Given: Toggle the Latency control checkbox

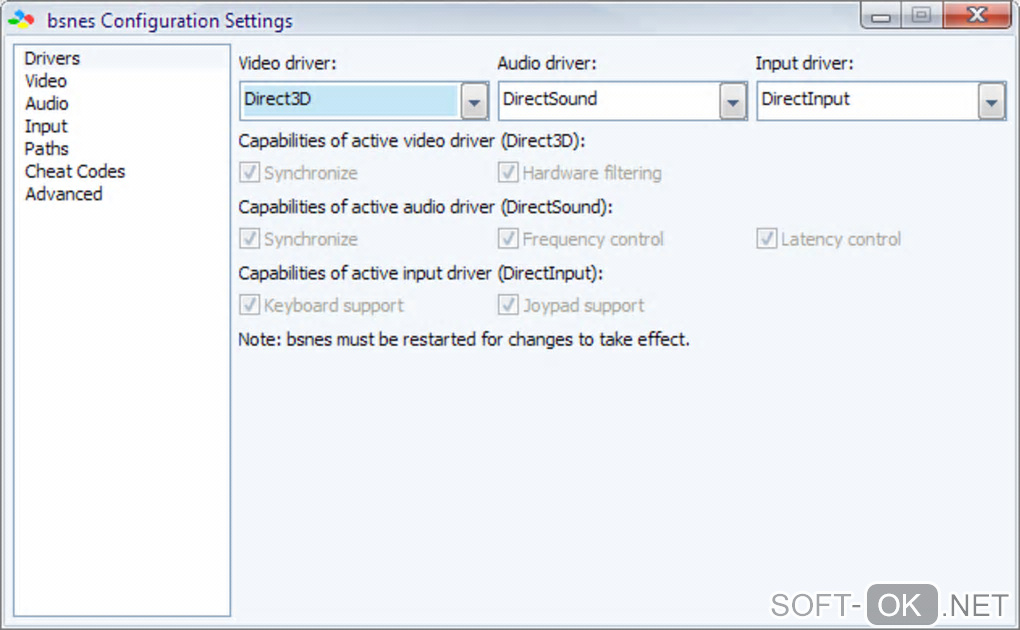Looking at the screenshot, I should coord(766,239).
